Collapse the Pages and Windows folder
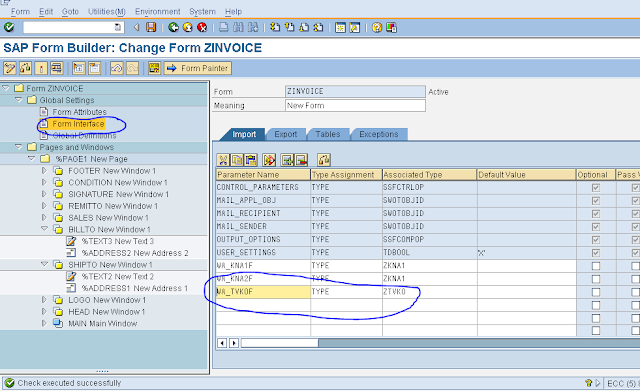This screenshot has width=640, height=391. [18, 147]
